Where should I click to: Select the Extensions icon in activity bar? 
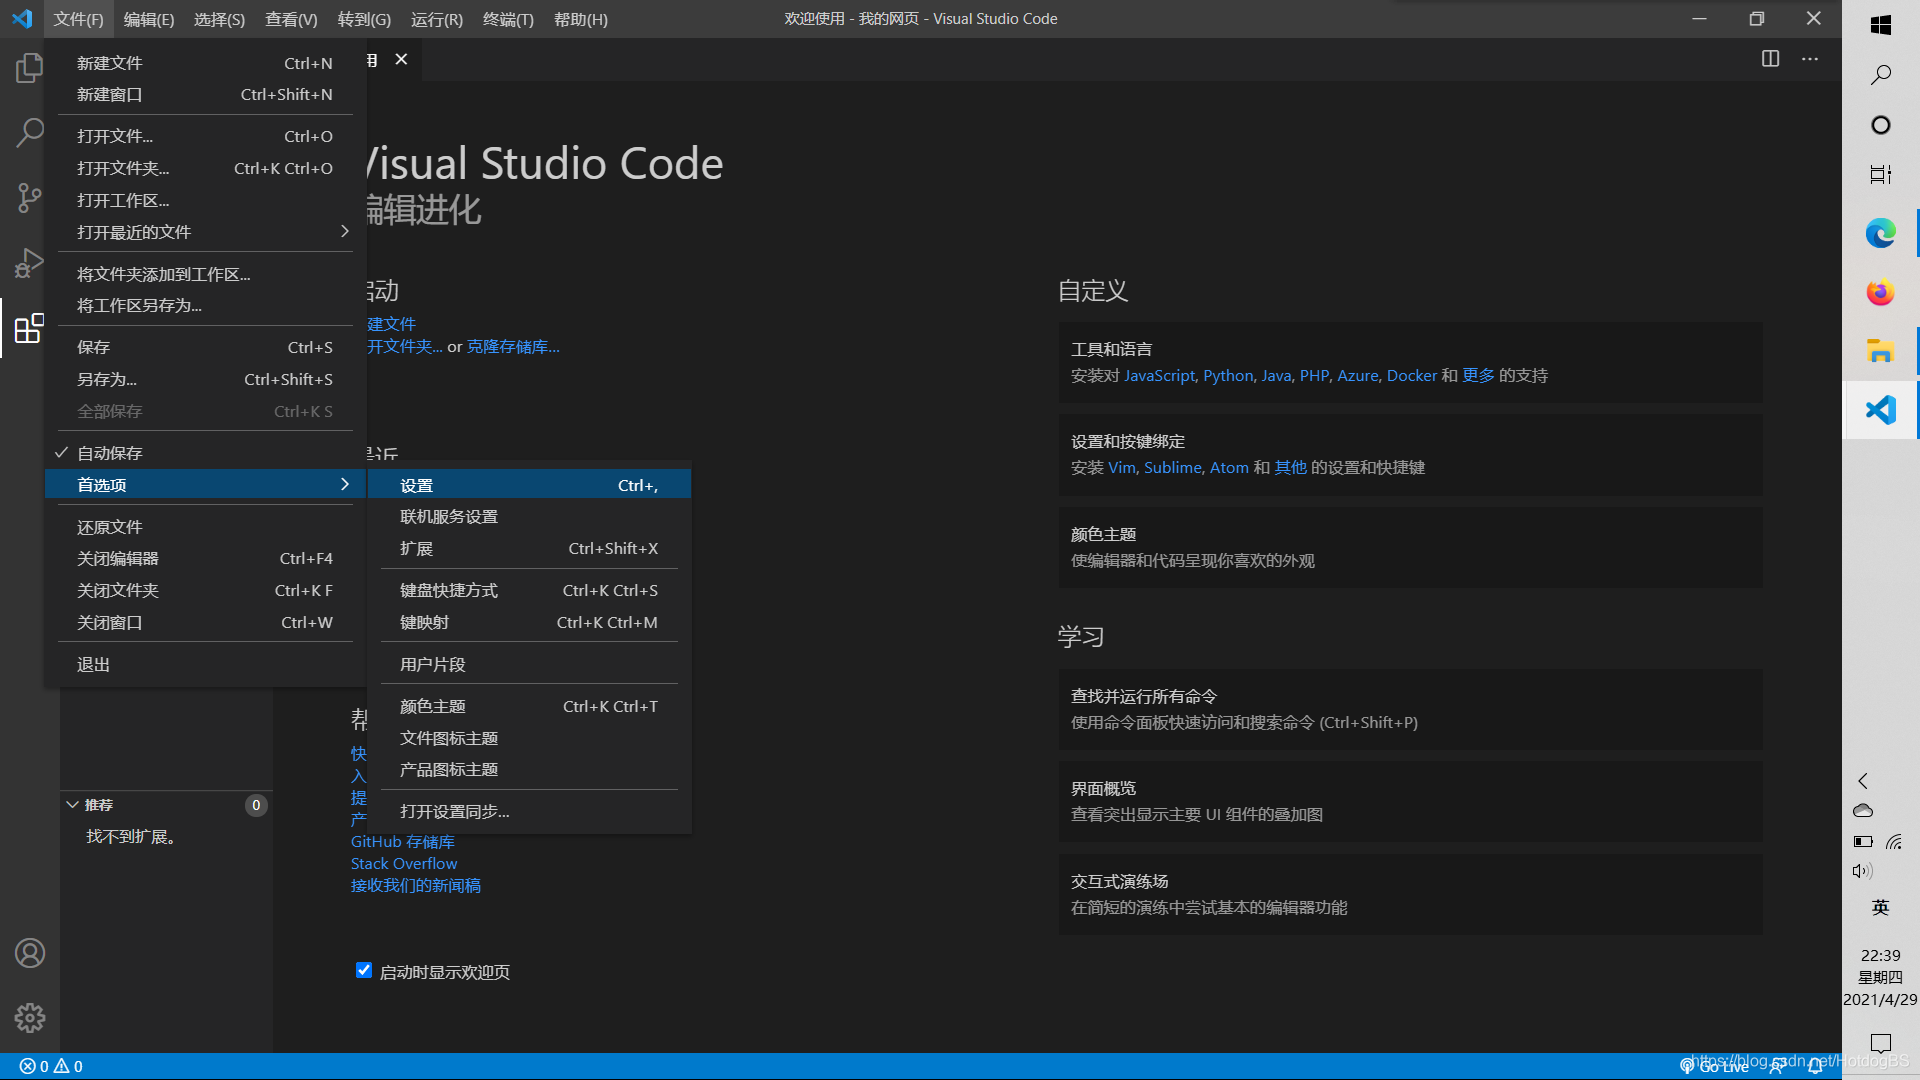29,327
